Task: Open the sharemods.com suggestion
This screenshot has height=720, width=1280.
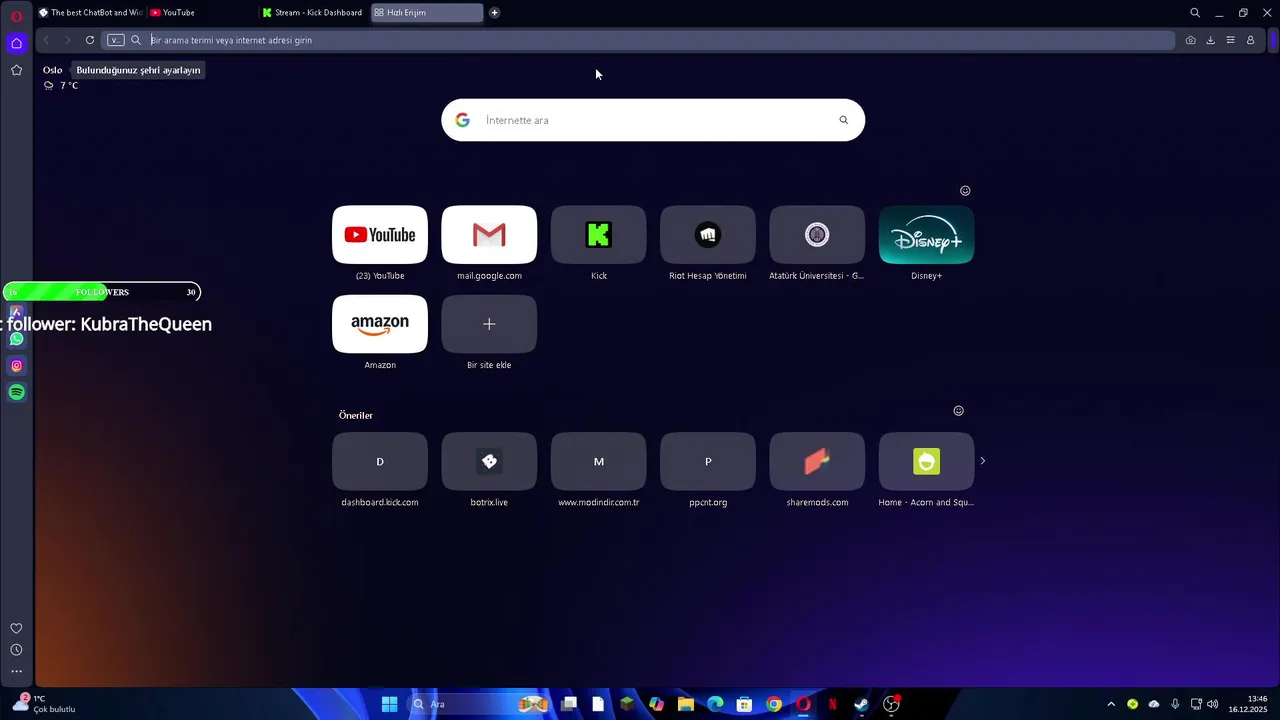Action: click(x=817, y=461)
